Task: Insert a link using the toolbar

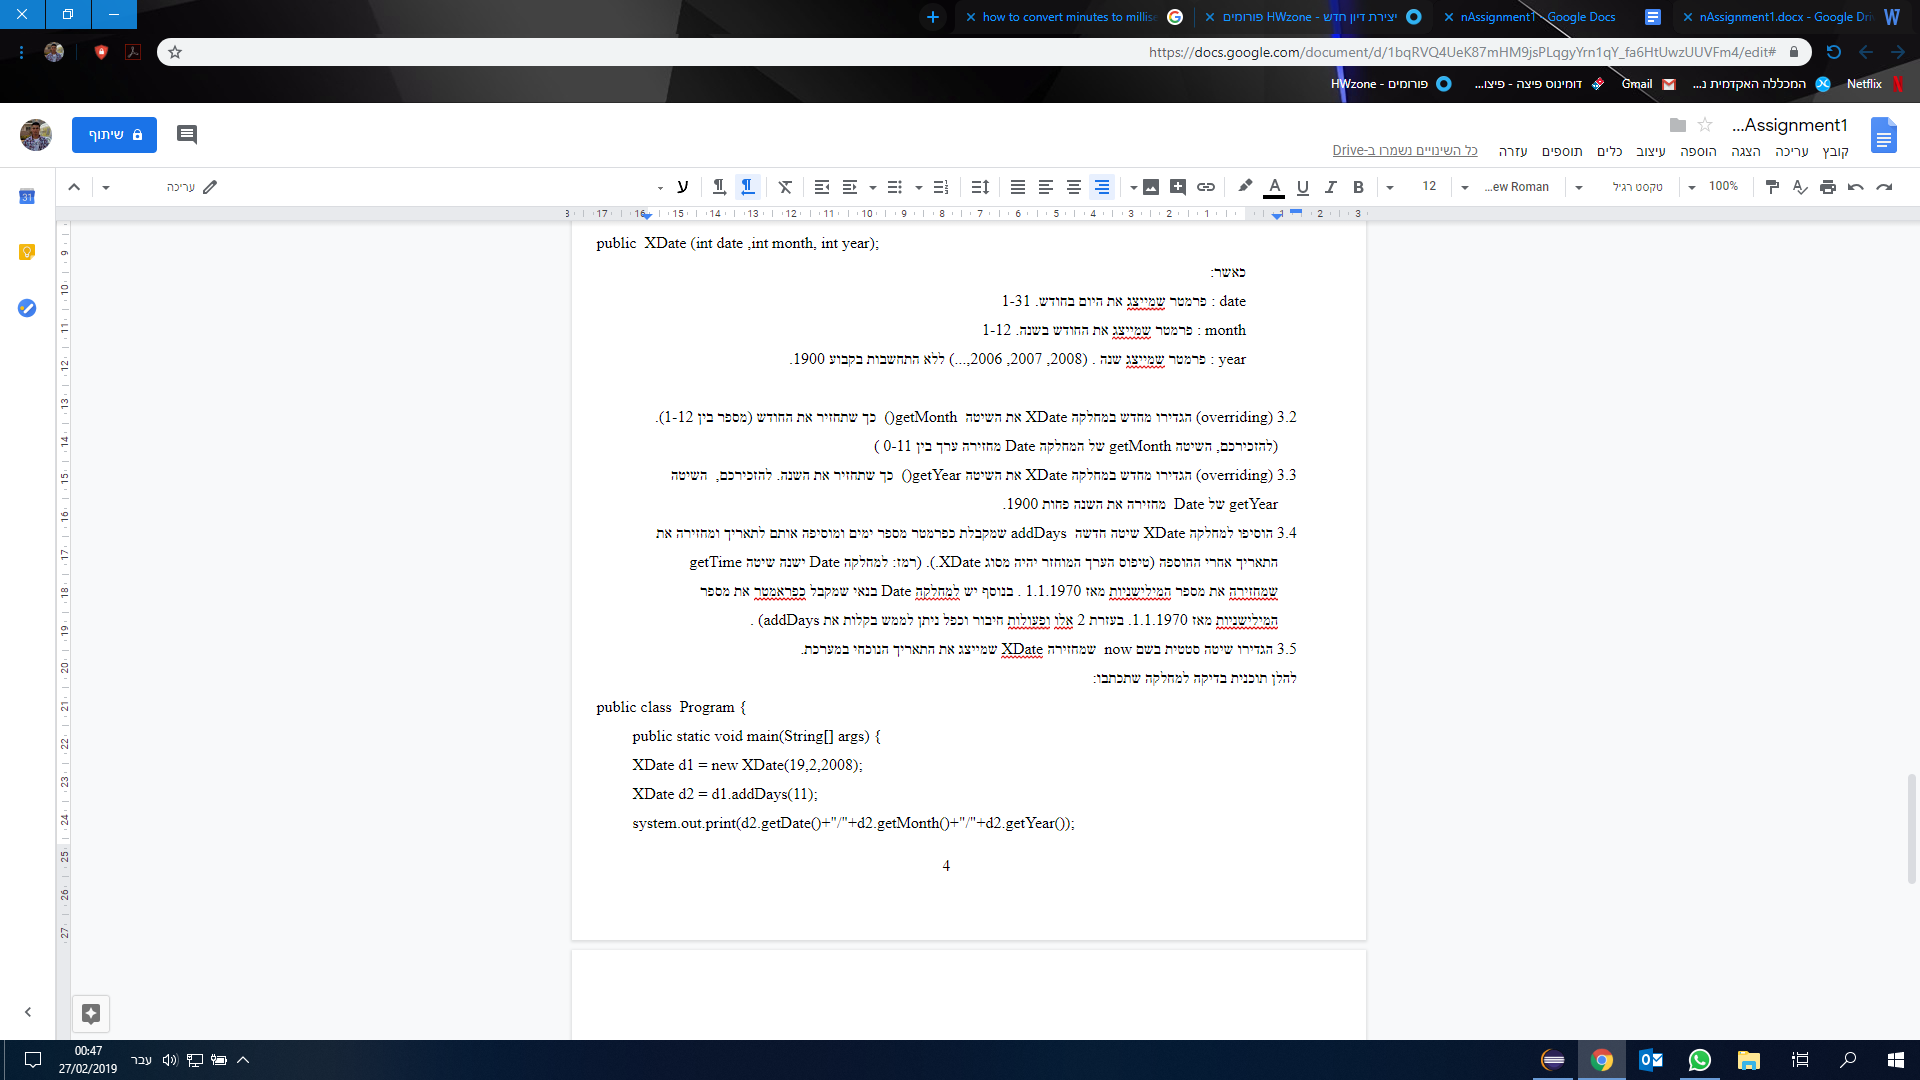Action: pyautogui.click(x=1206, y=187)
